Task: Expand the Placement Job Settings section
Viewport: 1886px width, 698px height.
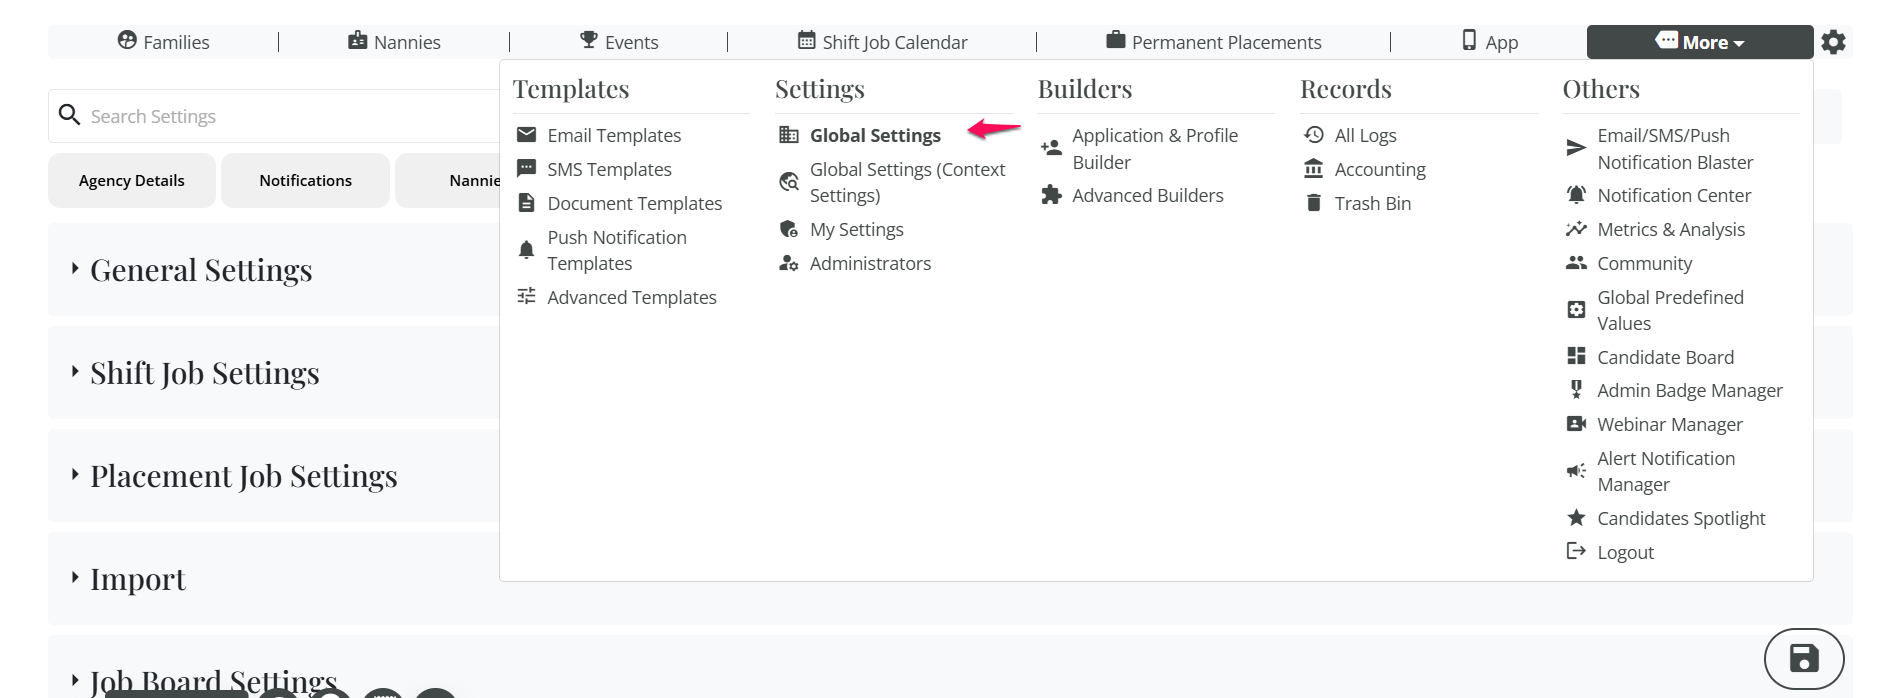Action: click(x=243, y=476)
